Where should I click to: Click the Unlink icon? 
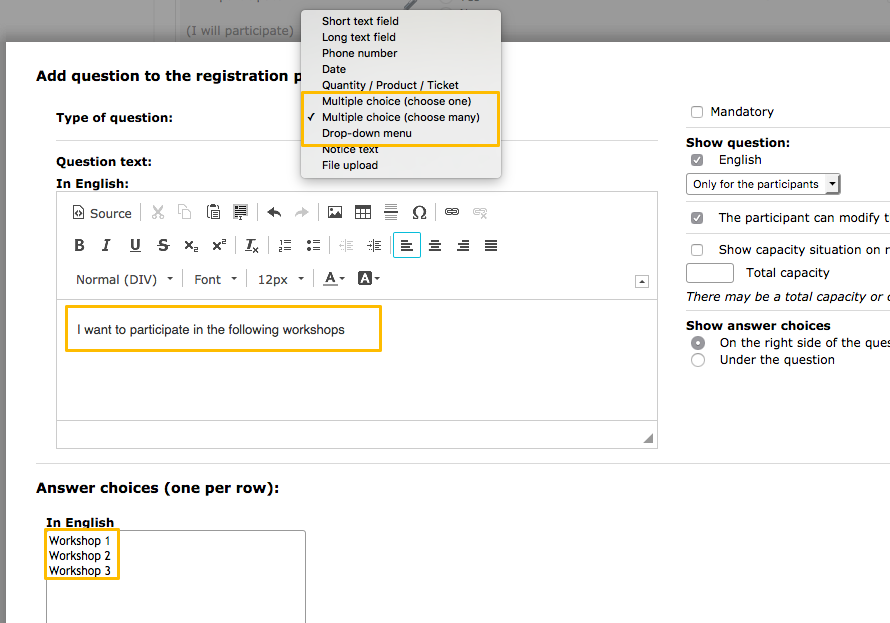tap(480, 213)
